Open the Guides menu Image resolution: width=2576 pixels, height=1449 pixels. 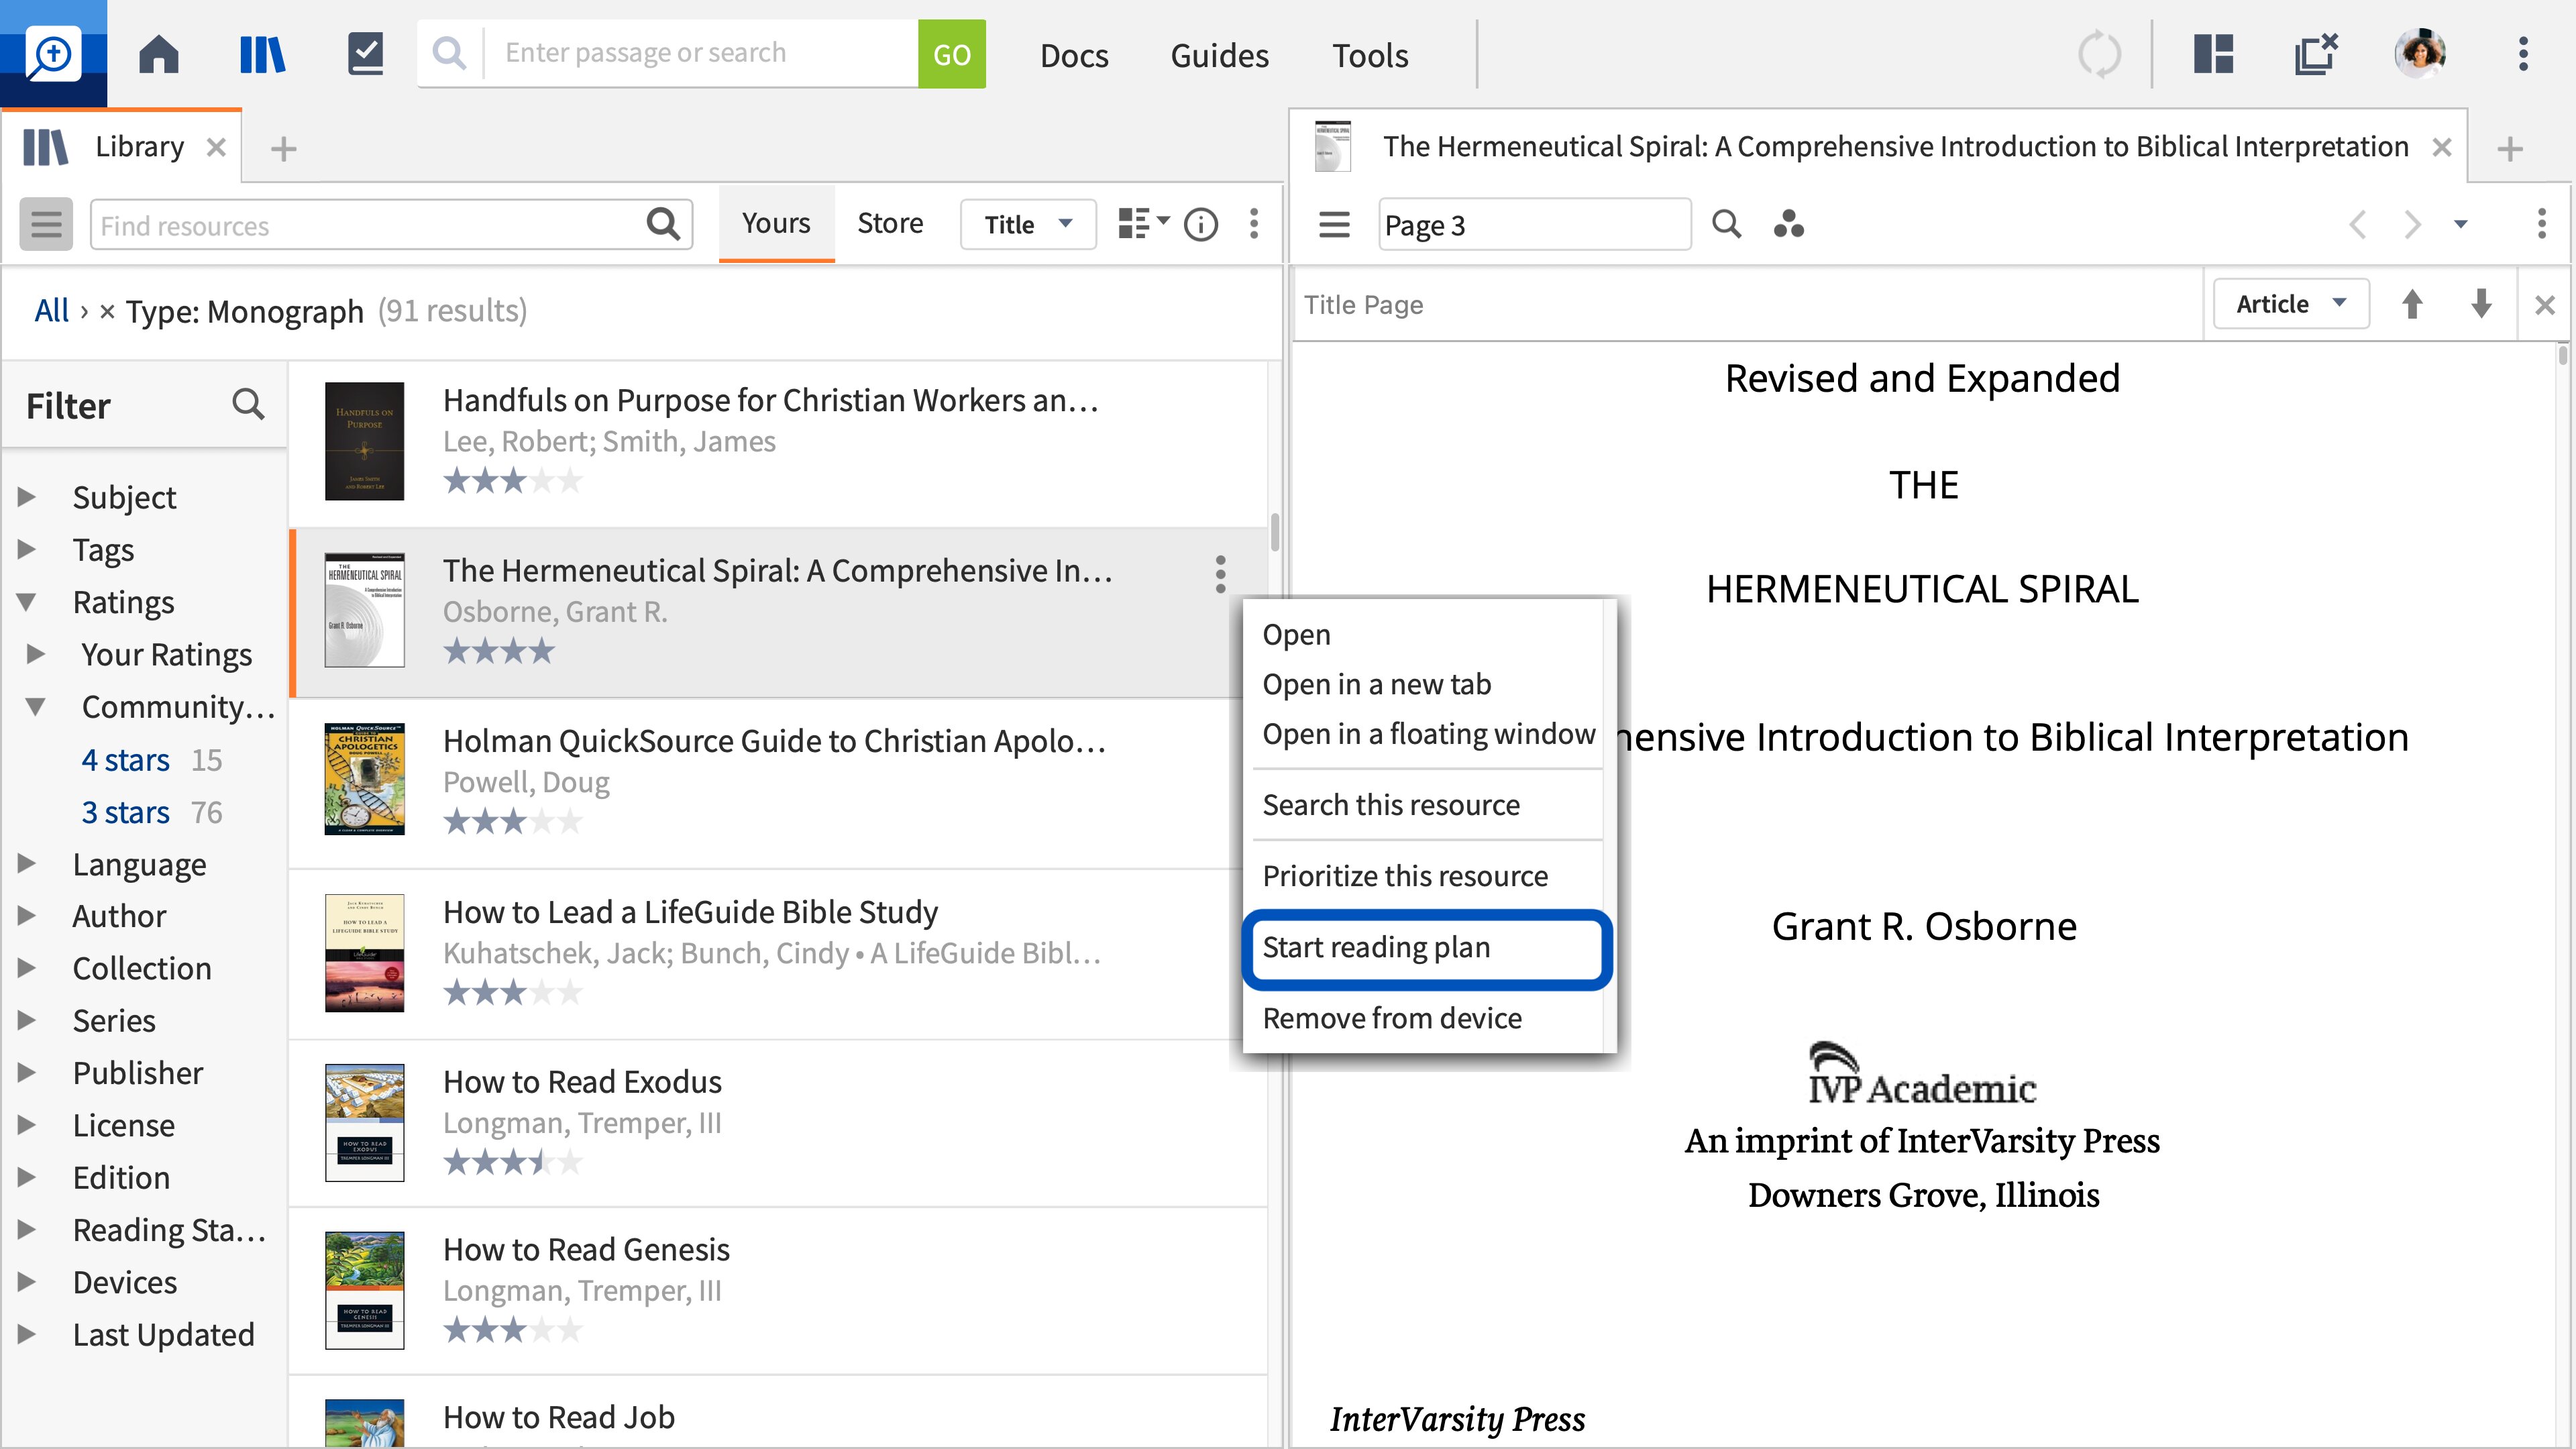1219,55
